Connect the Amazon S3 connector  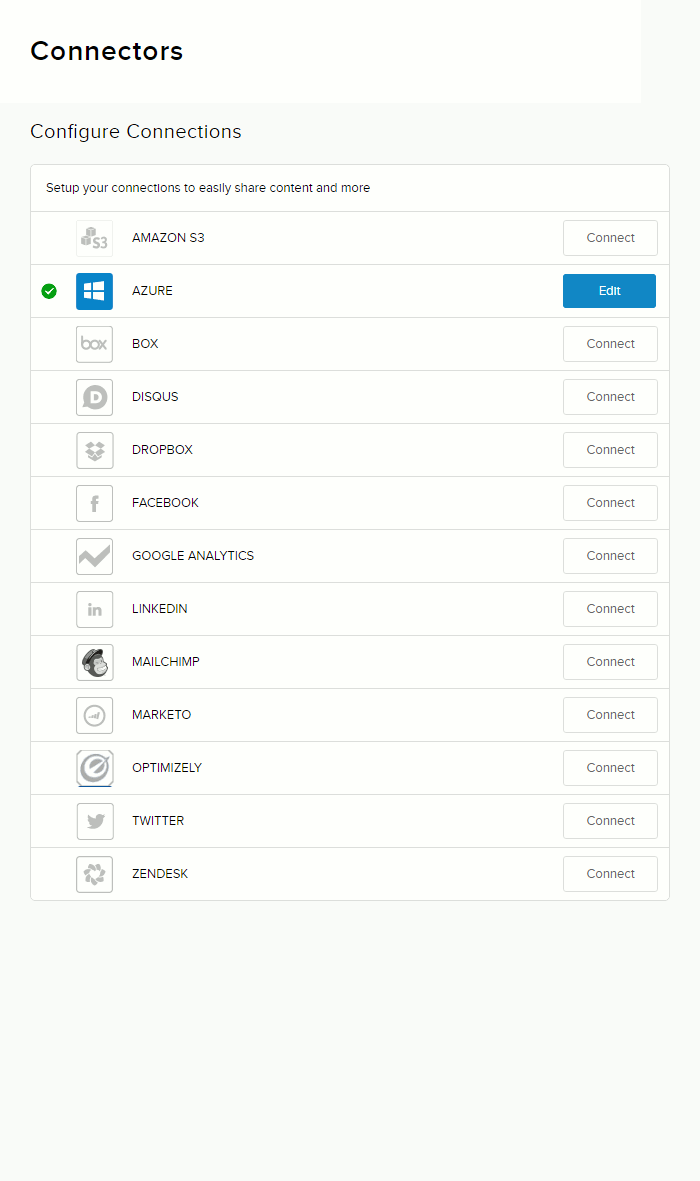[x=610, y=238]
